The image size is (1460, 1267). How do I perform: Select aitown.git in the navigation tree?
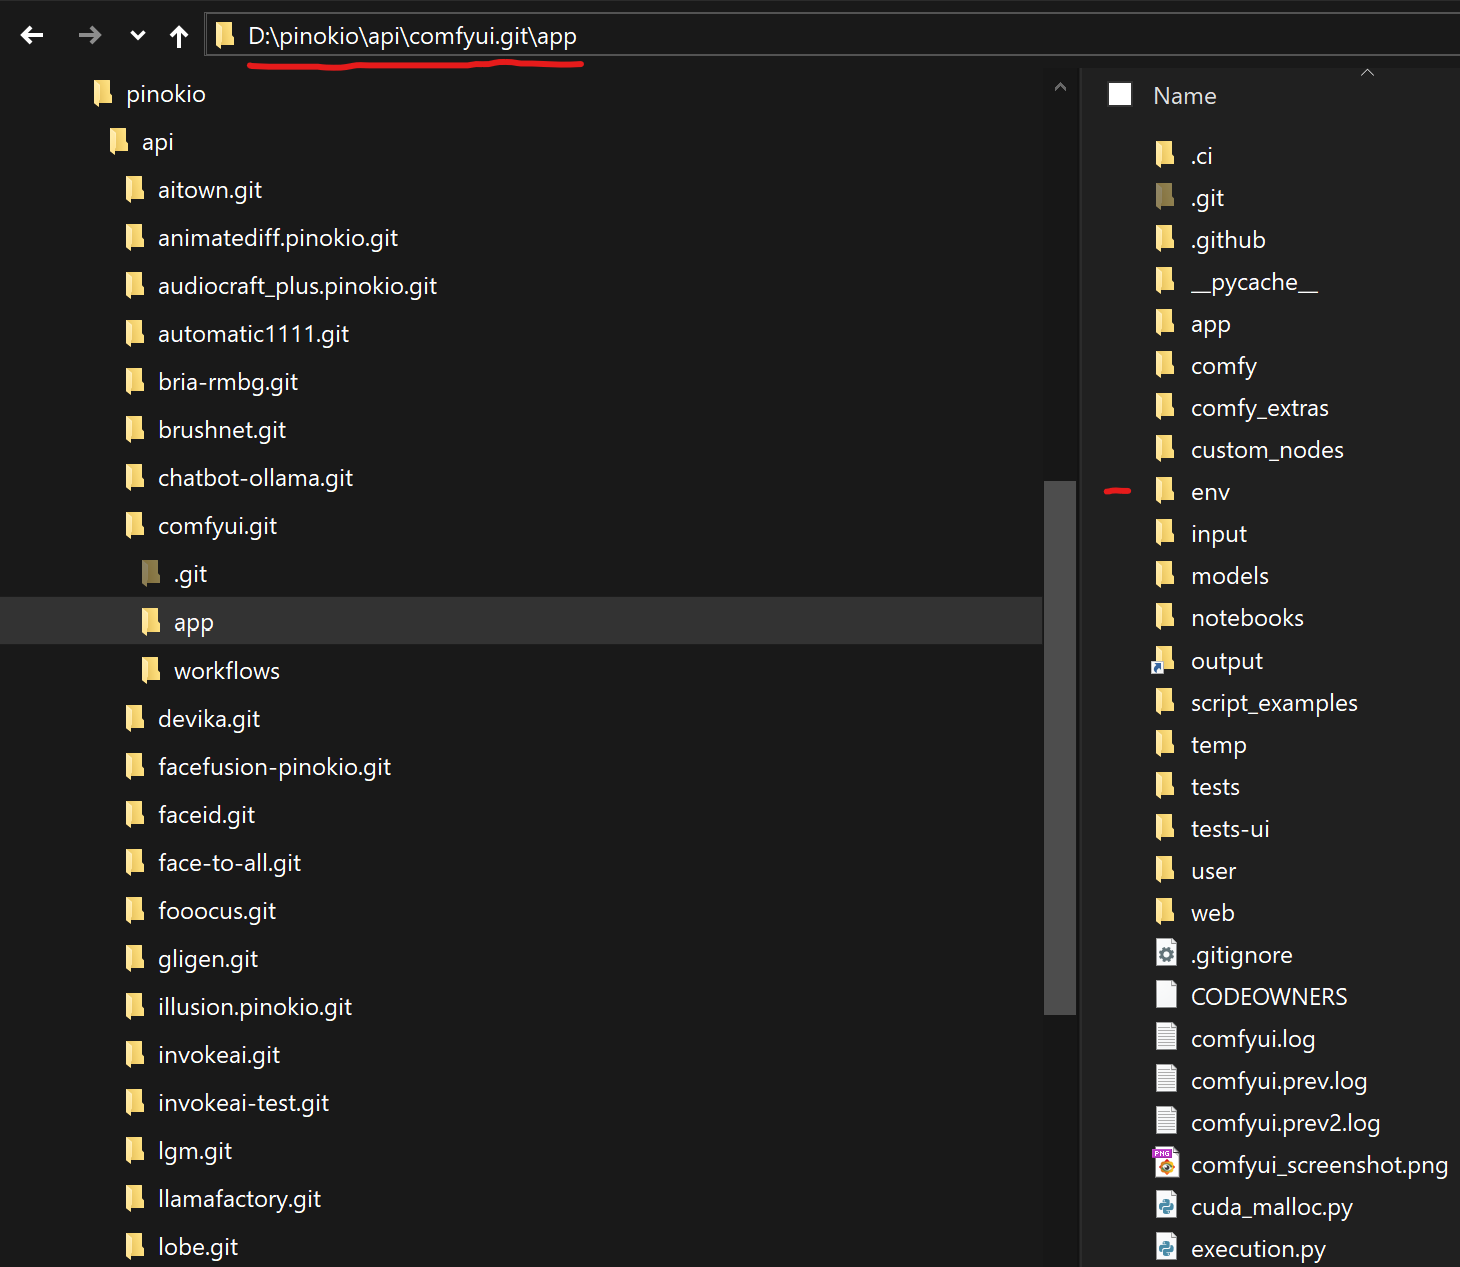click(210, 190)
